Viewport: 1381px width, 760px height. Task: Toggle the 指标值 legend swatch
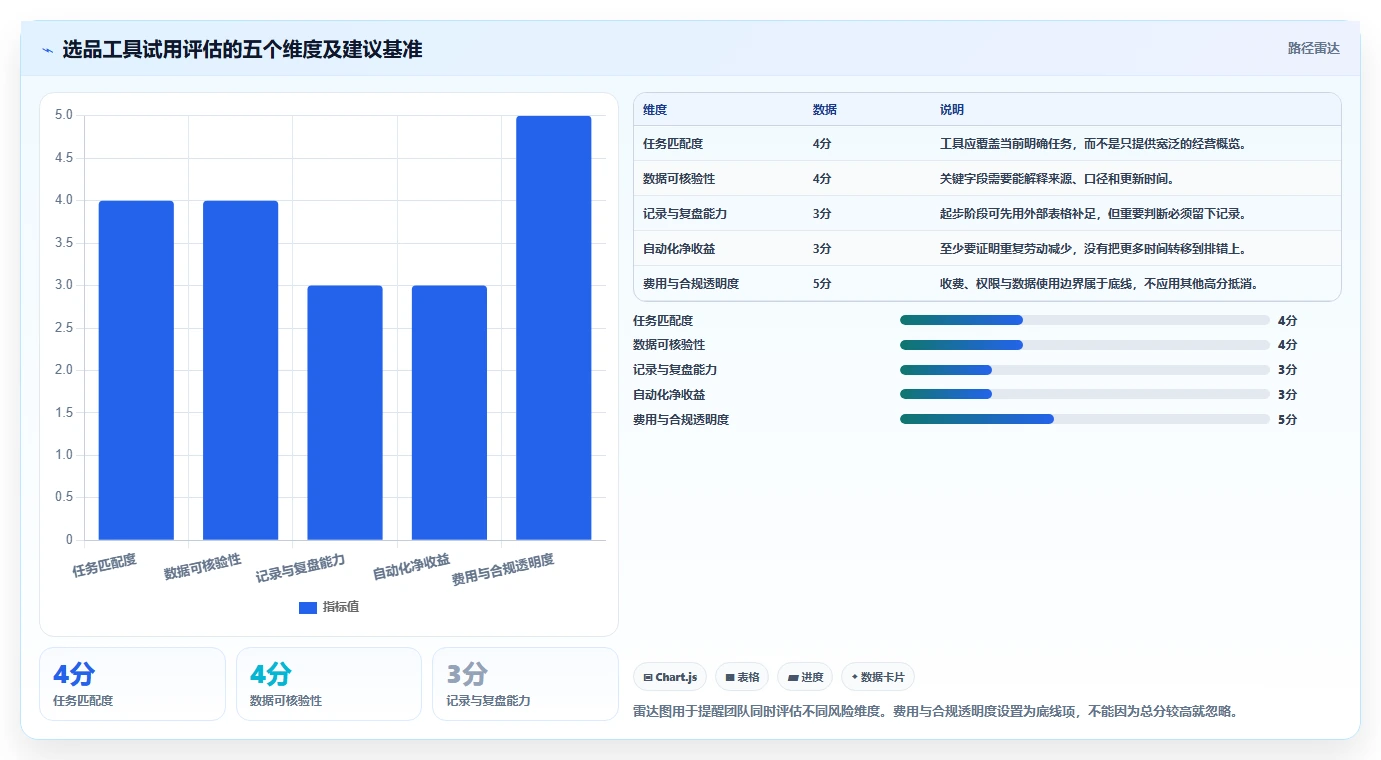(x=308, y=607)
